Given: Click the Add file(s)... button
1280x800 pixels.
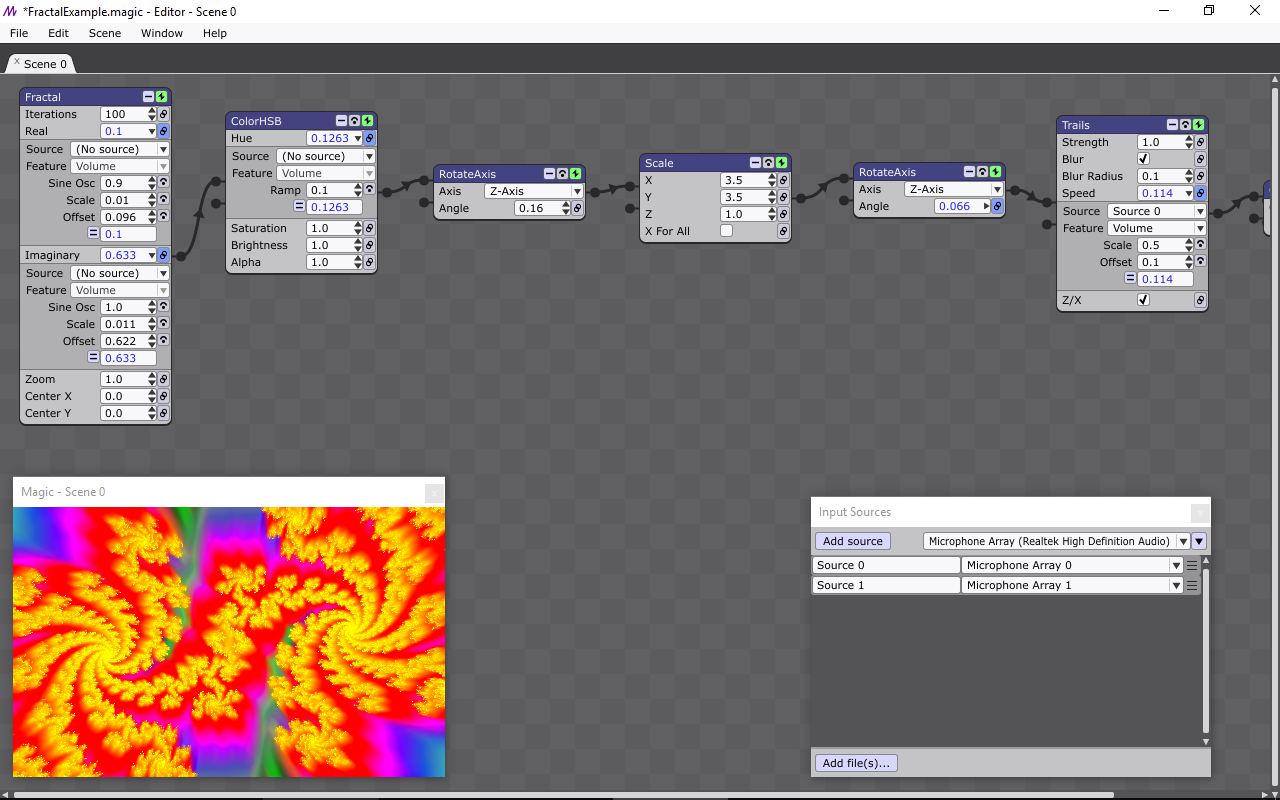Looking at the screenshot, I should tap(856, 763).
